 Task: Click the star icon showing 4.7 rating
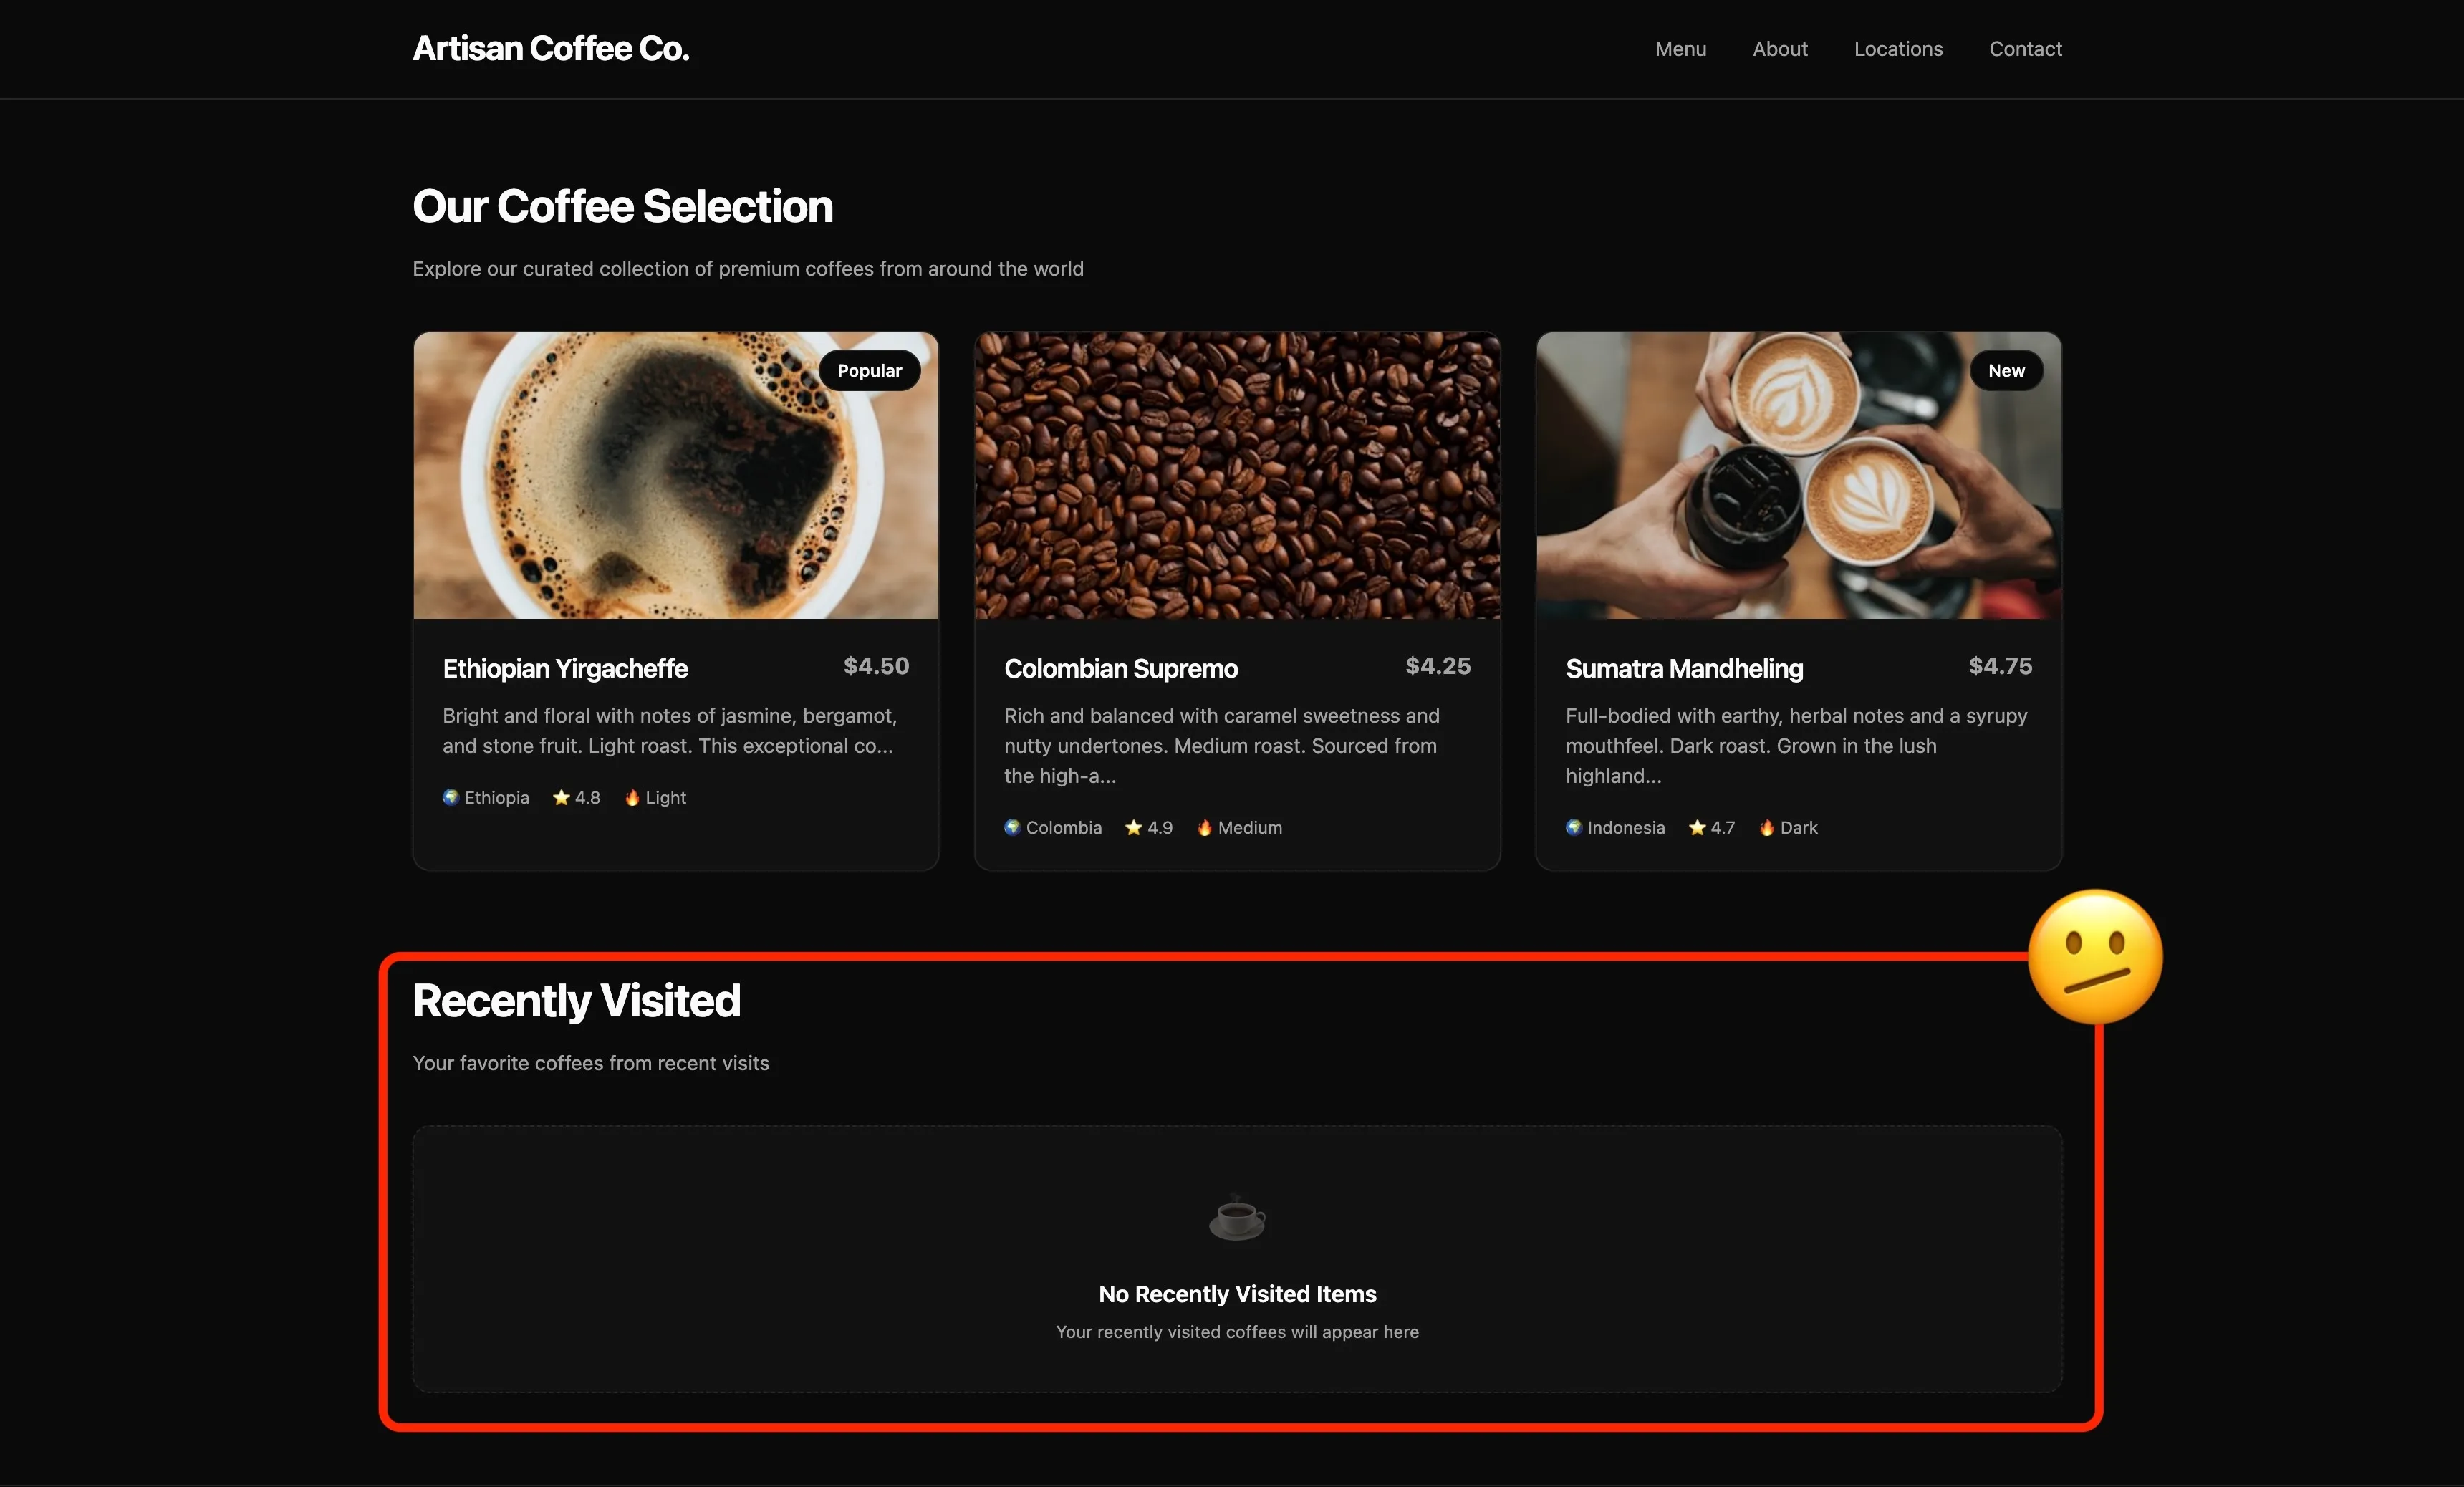click(1697, 827)
